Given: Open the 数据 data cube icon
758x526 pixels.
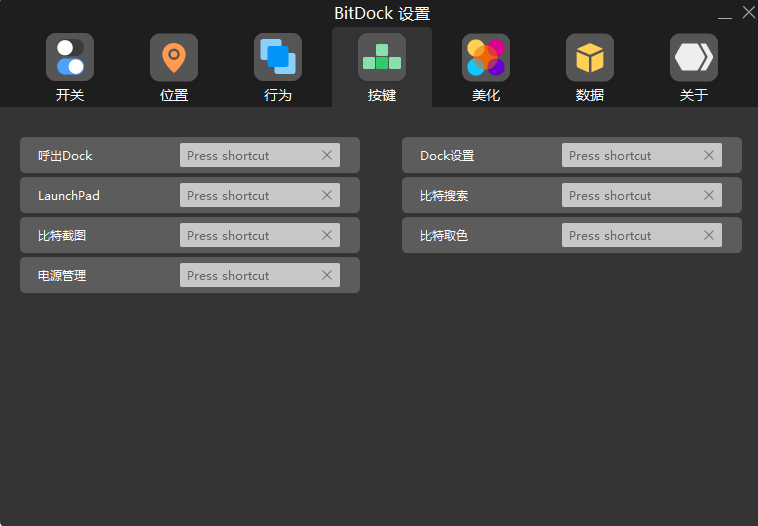Looking at the screenshot, I should click(590, 57).
